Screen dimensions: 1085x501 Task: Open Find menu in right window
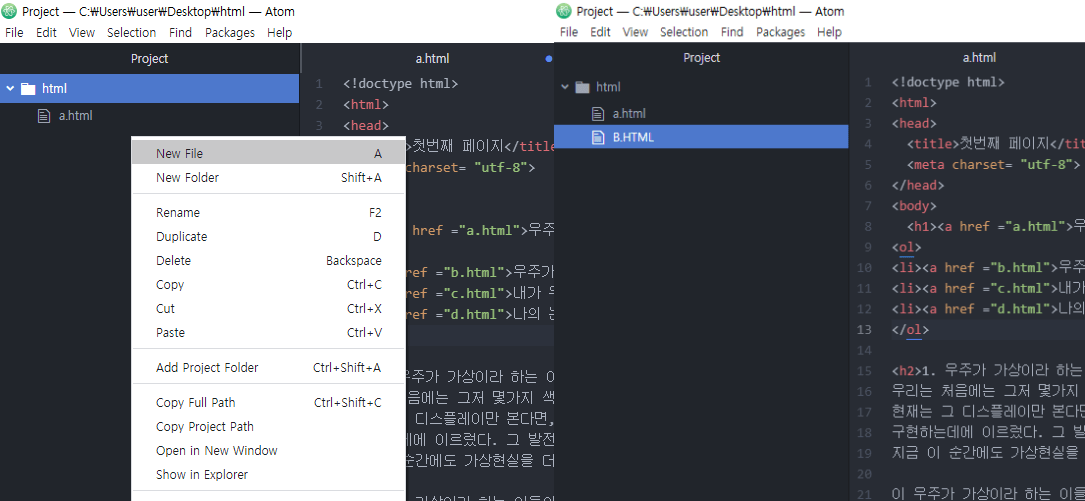coord(732,32)
